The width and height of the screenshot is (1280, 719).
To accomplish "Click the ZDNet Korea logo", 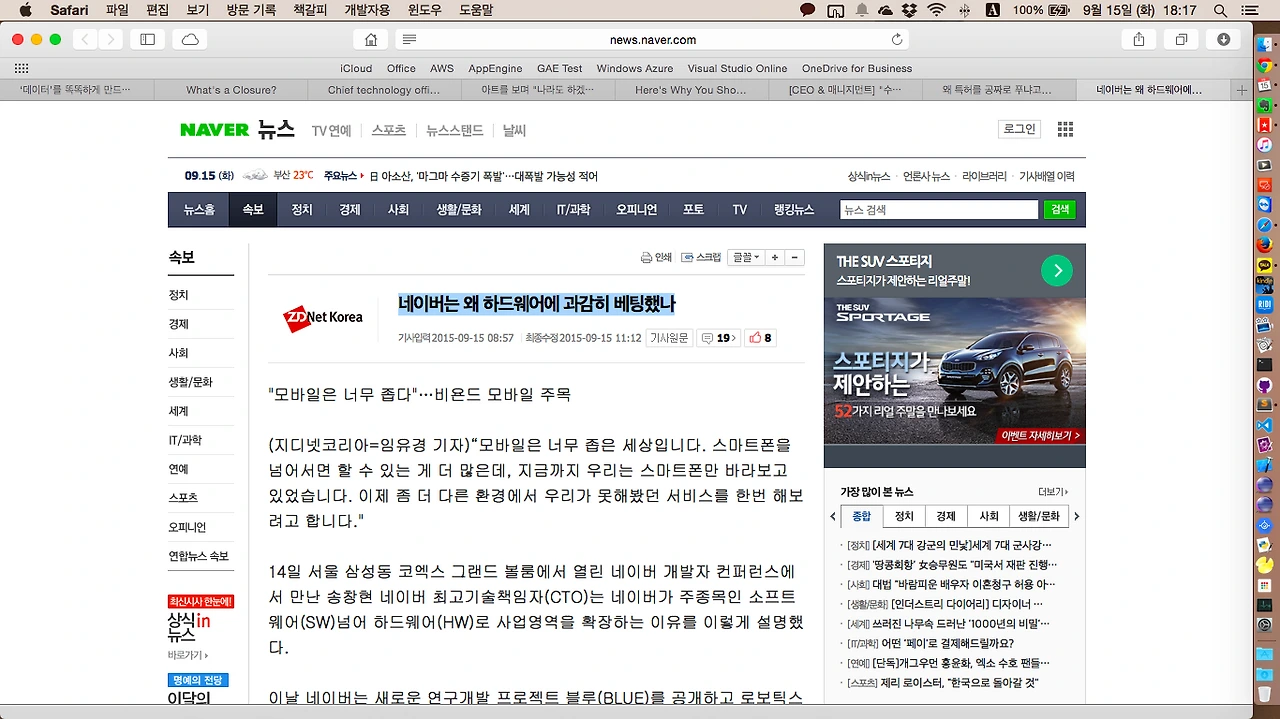I will [323, 318].
